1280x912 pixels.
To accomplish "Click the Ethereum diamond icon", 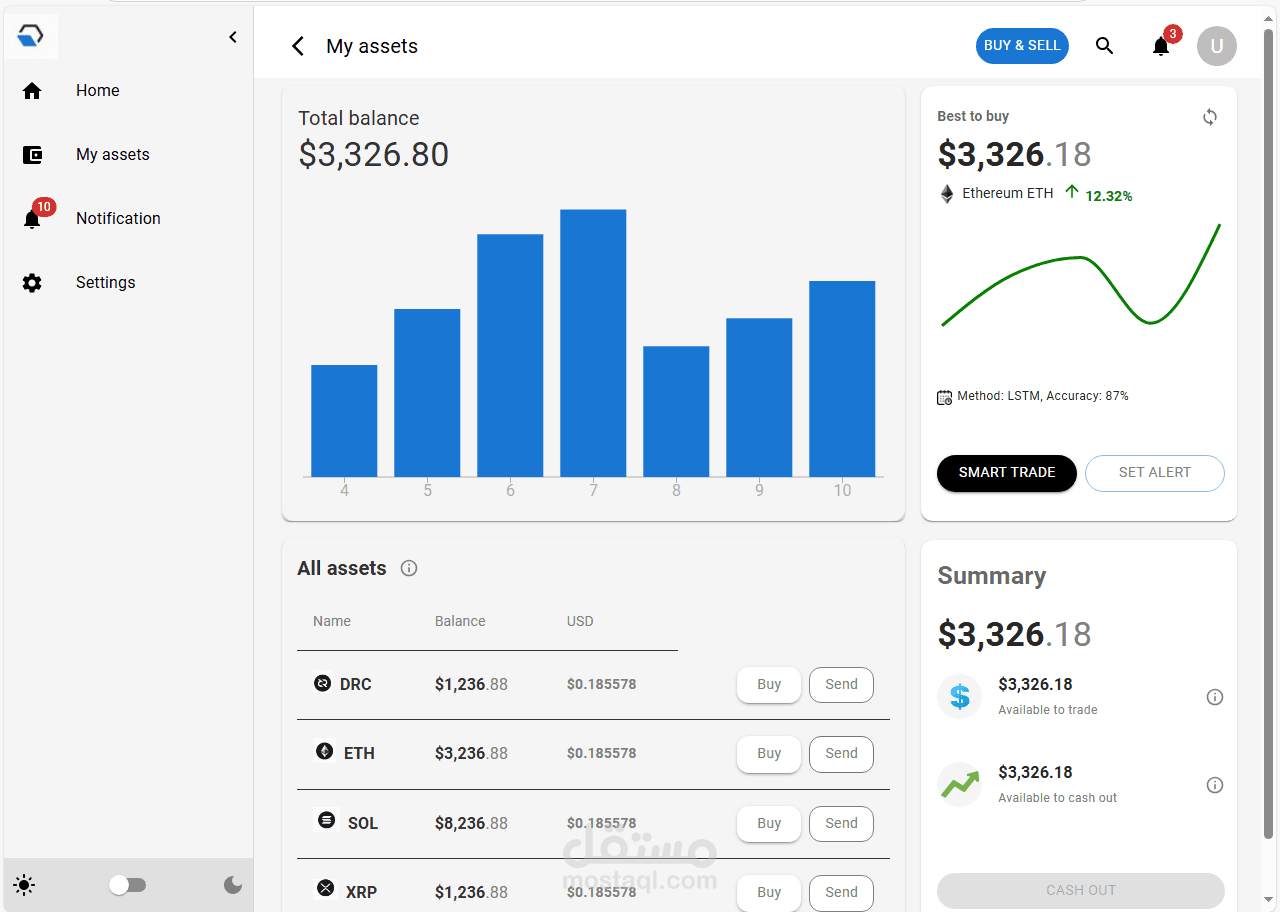I will [947, 194].
